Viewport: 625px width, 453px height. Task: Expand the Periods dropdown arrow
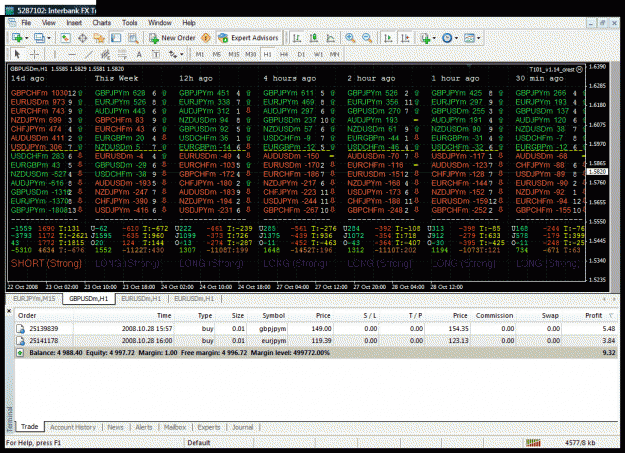pos(456,38)
